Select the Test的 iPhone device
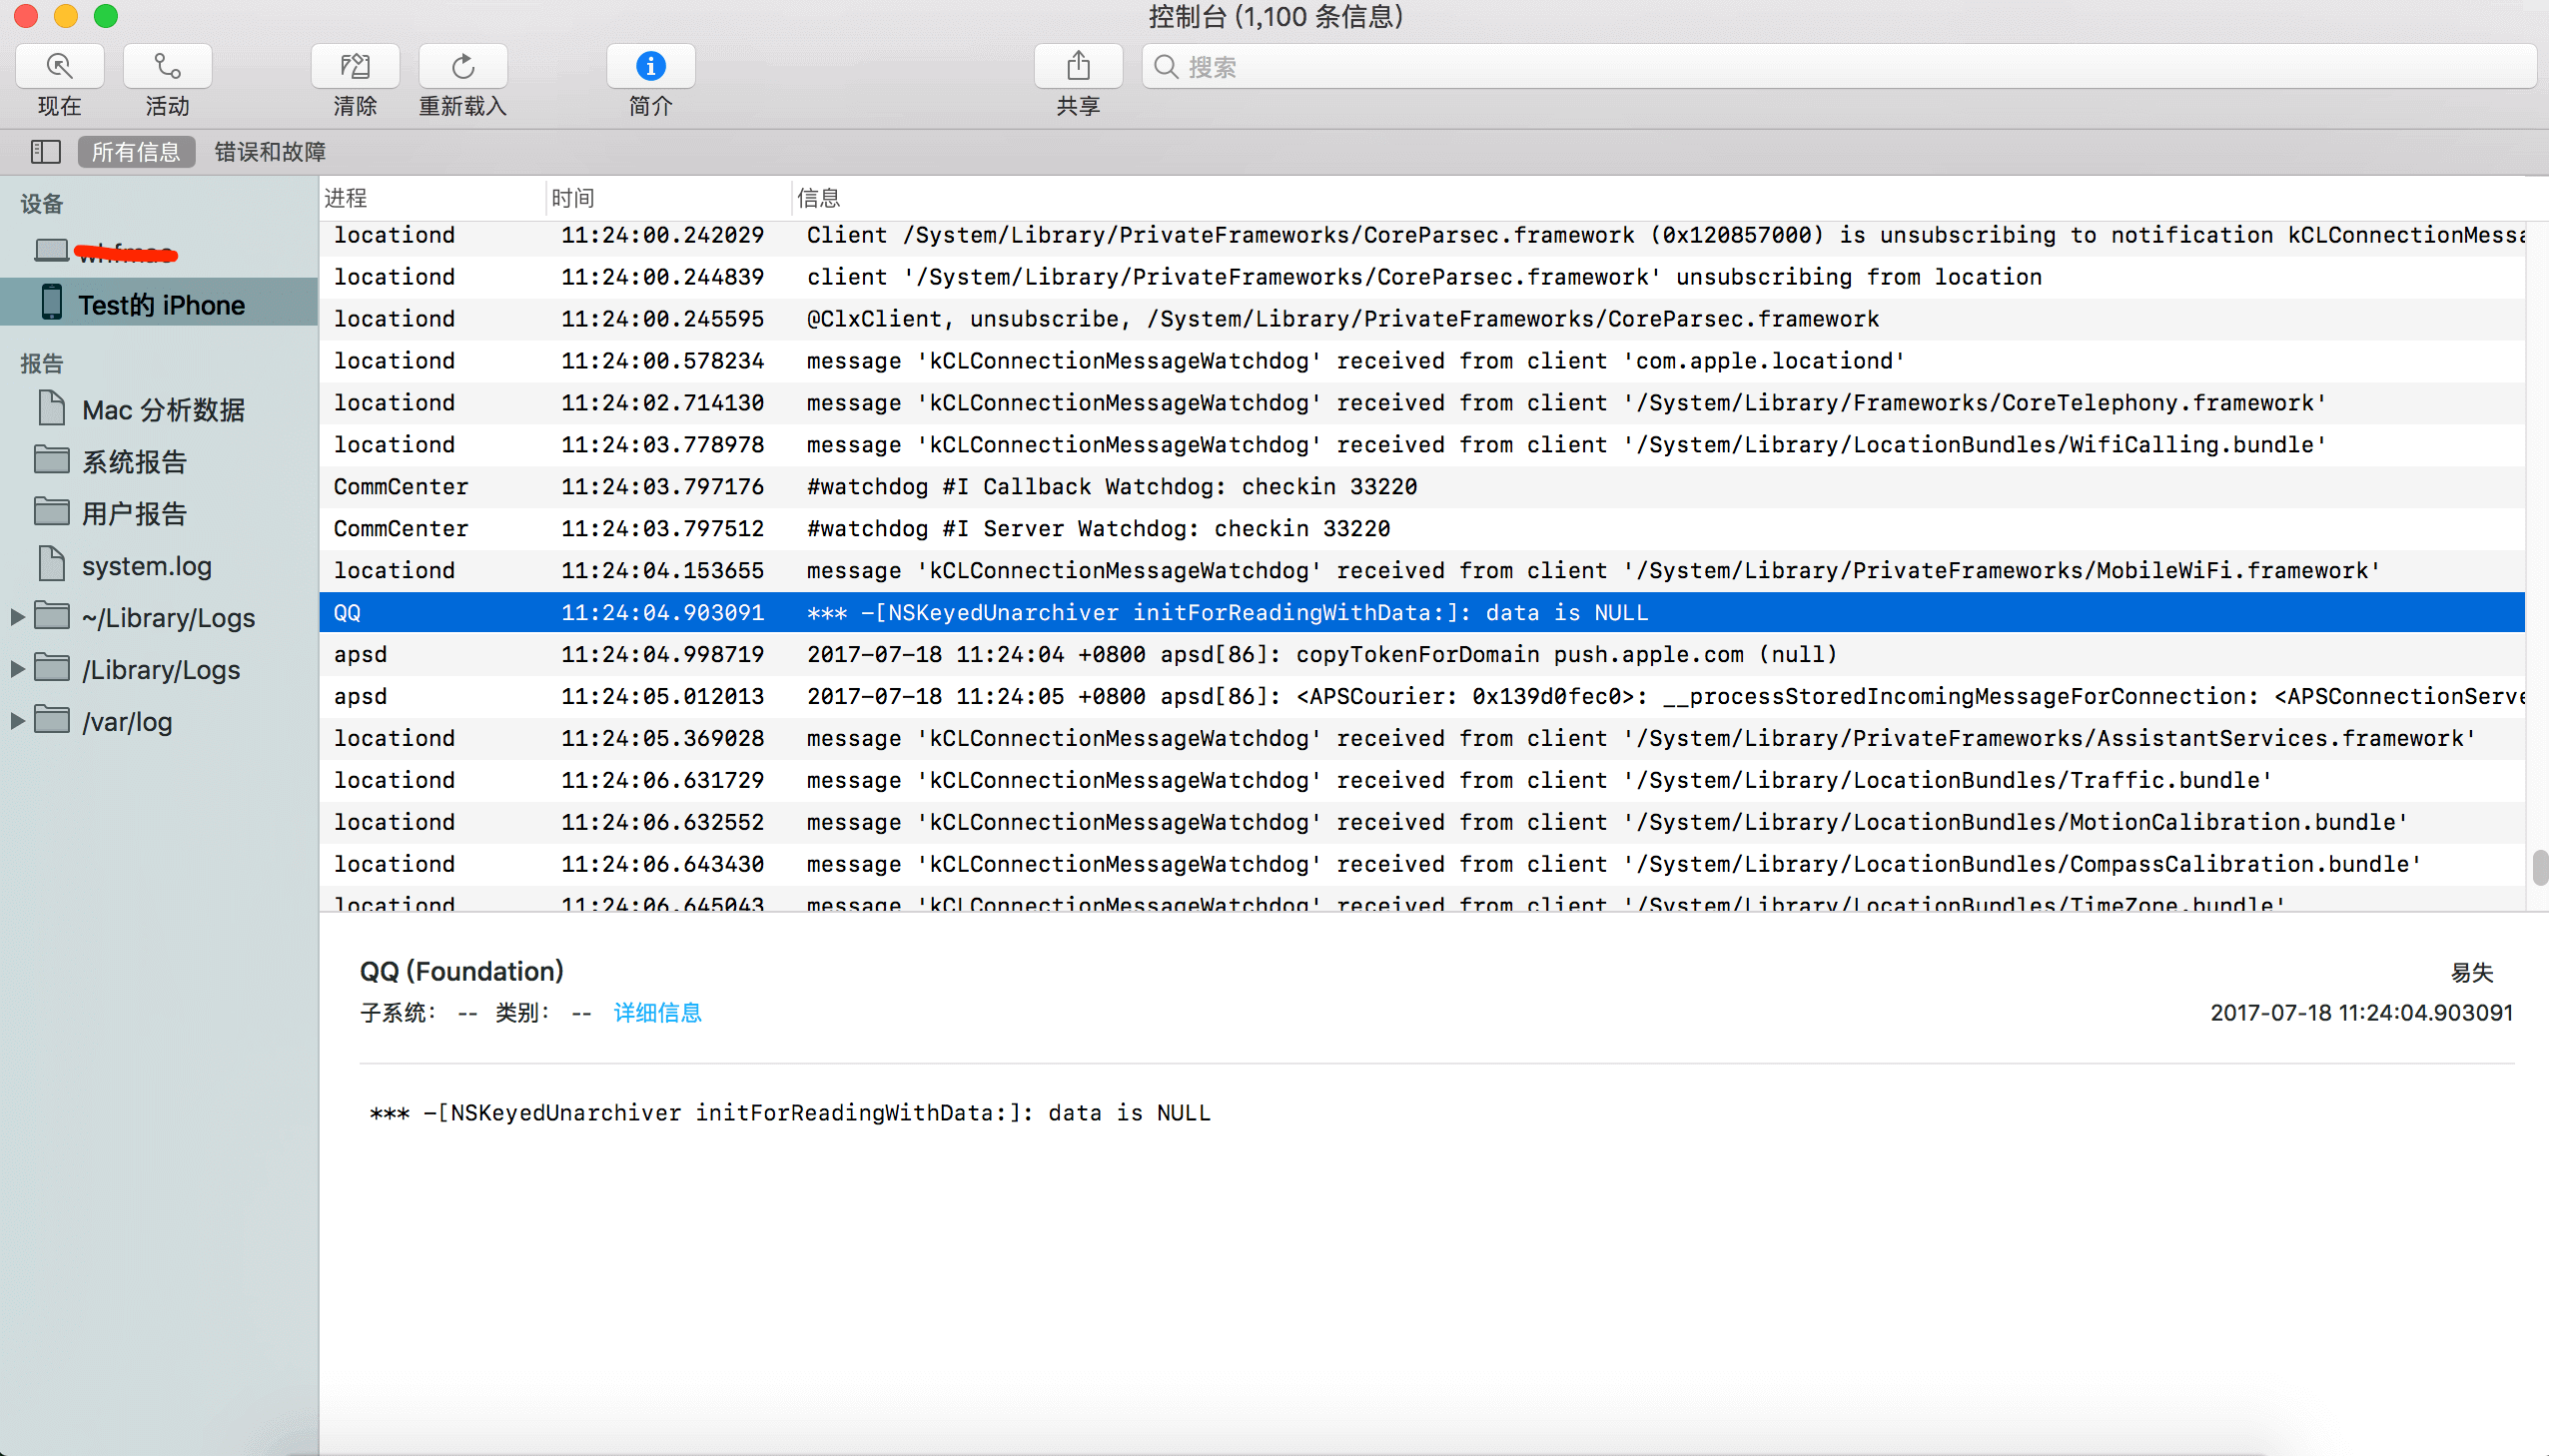Image resolution: width=2549 pixels, height=1456 pixels. click(x=160, y=304)
